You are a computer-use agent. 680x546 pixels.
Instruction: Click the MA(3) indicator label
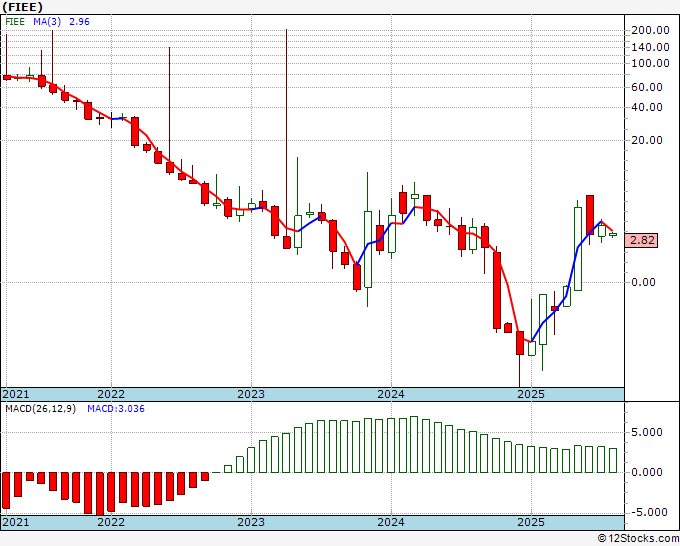(x=47, y=22)
